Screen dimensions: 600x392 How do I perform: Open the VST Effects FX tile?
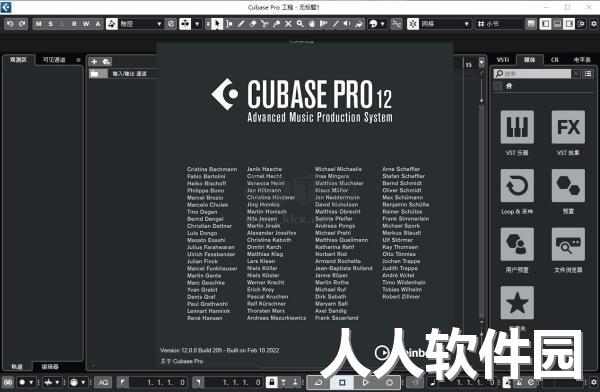tap(568, 127)
